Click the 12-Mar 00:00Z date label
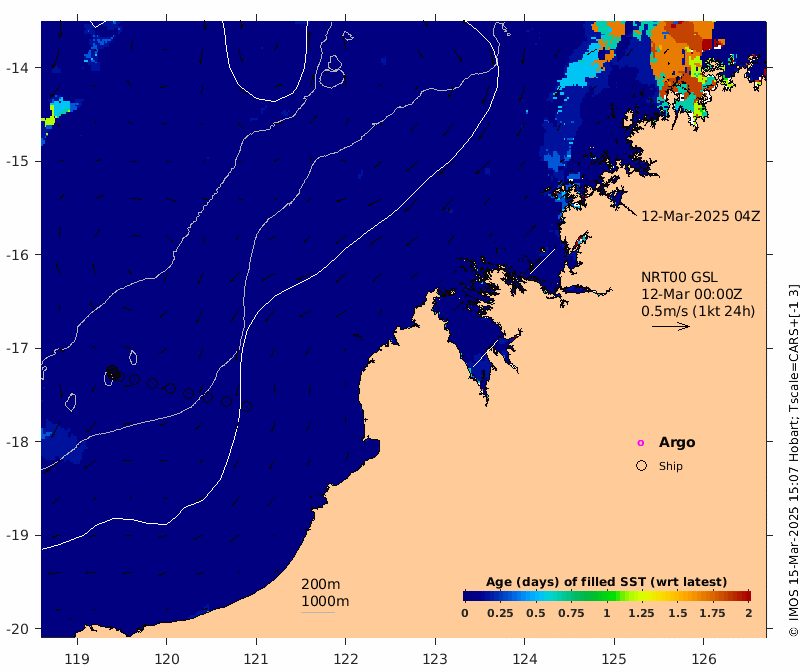 (x=691, y=294)
